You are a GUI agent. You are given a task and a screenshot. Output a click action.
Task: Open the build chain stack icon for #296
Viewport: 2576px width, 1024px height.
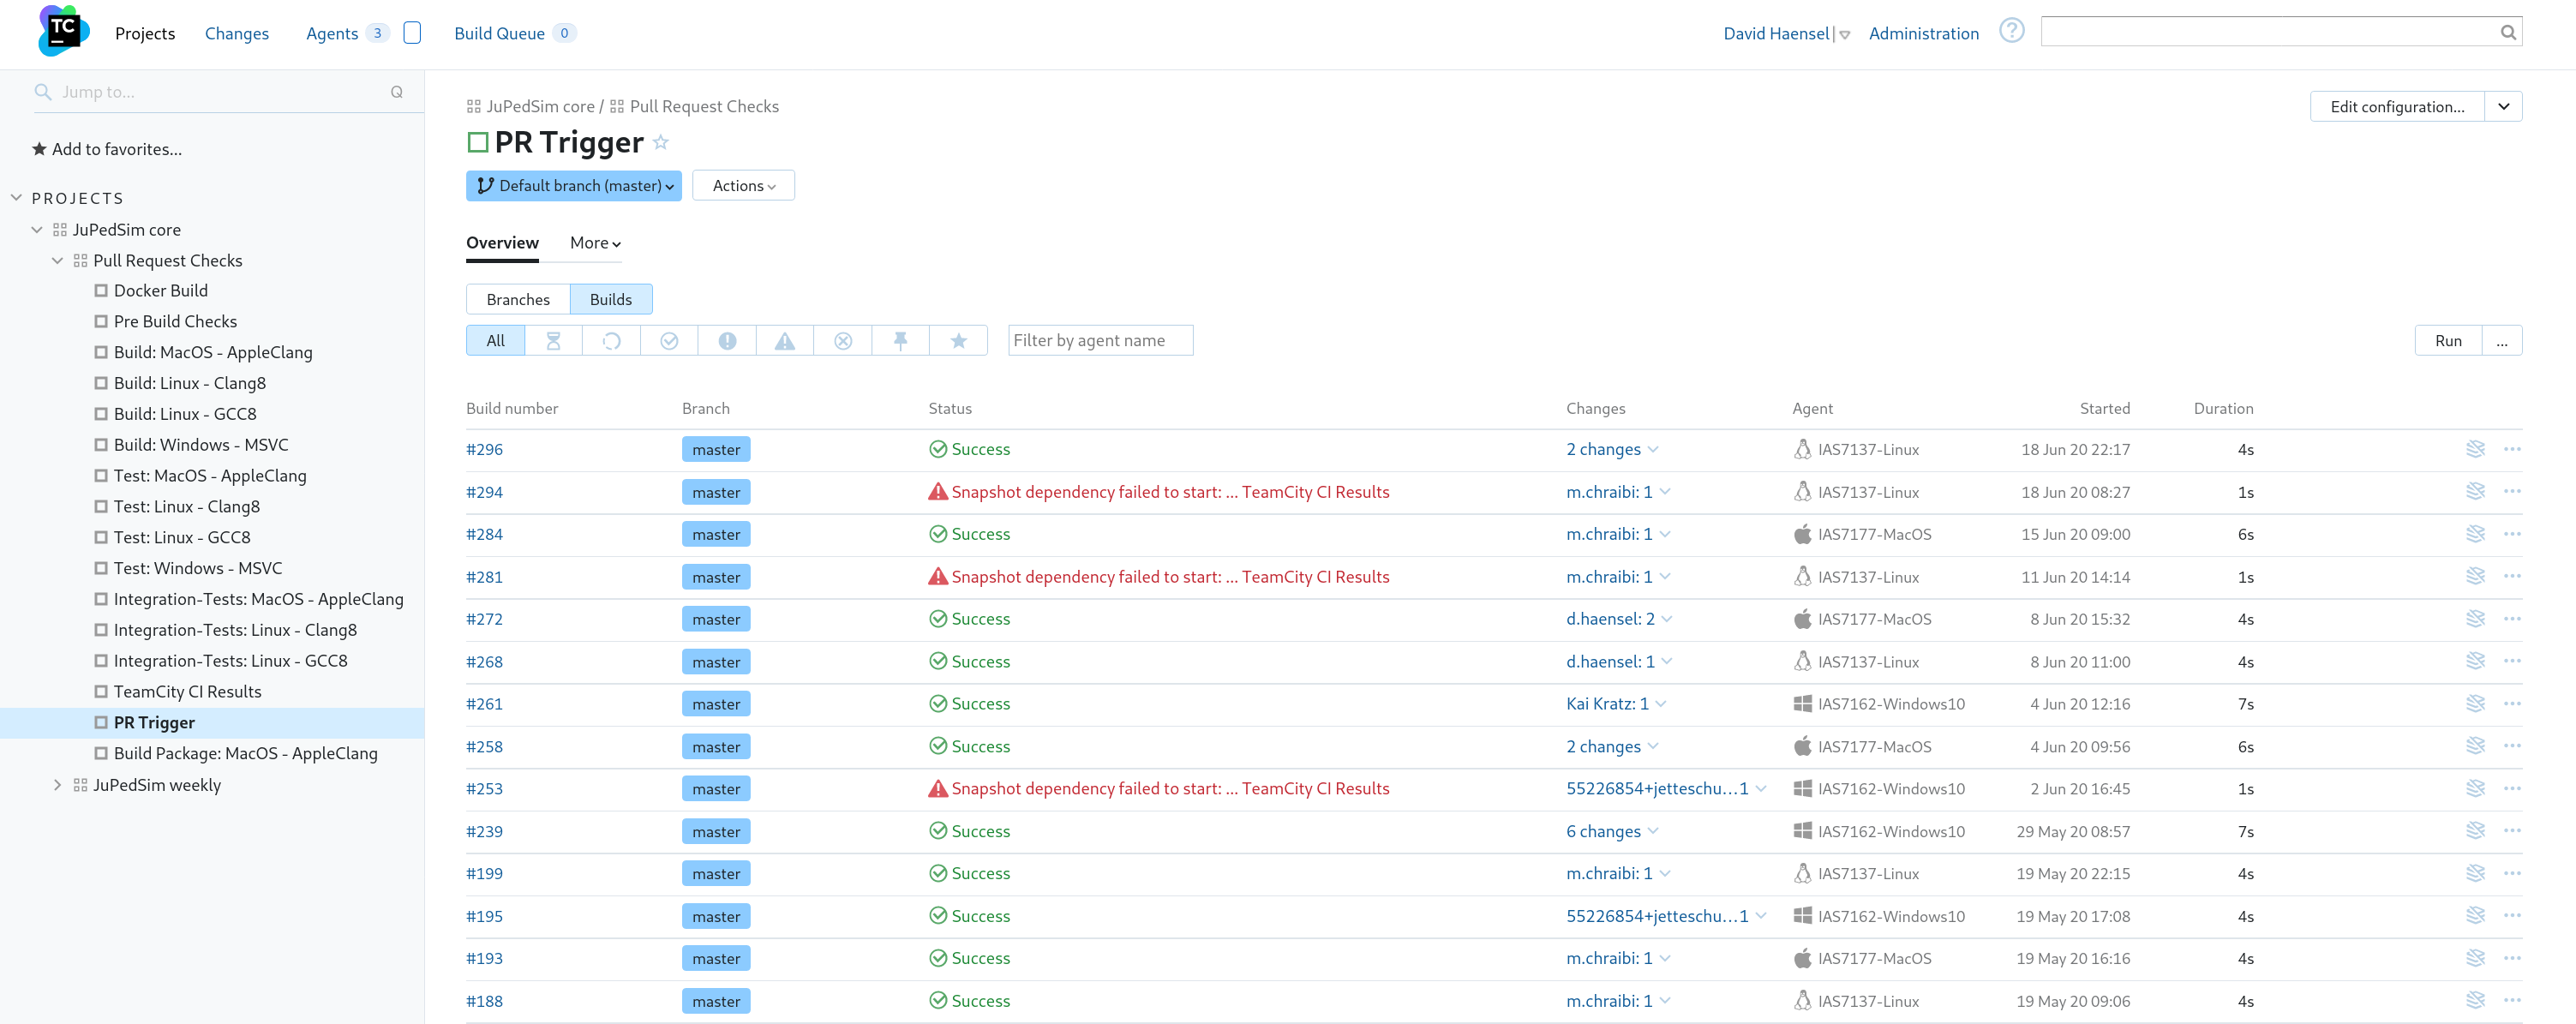(2475, 449)
